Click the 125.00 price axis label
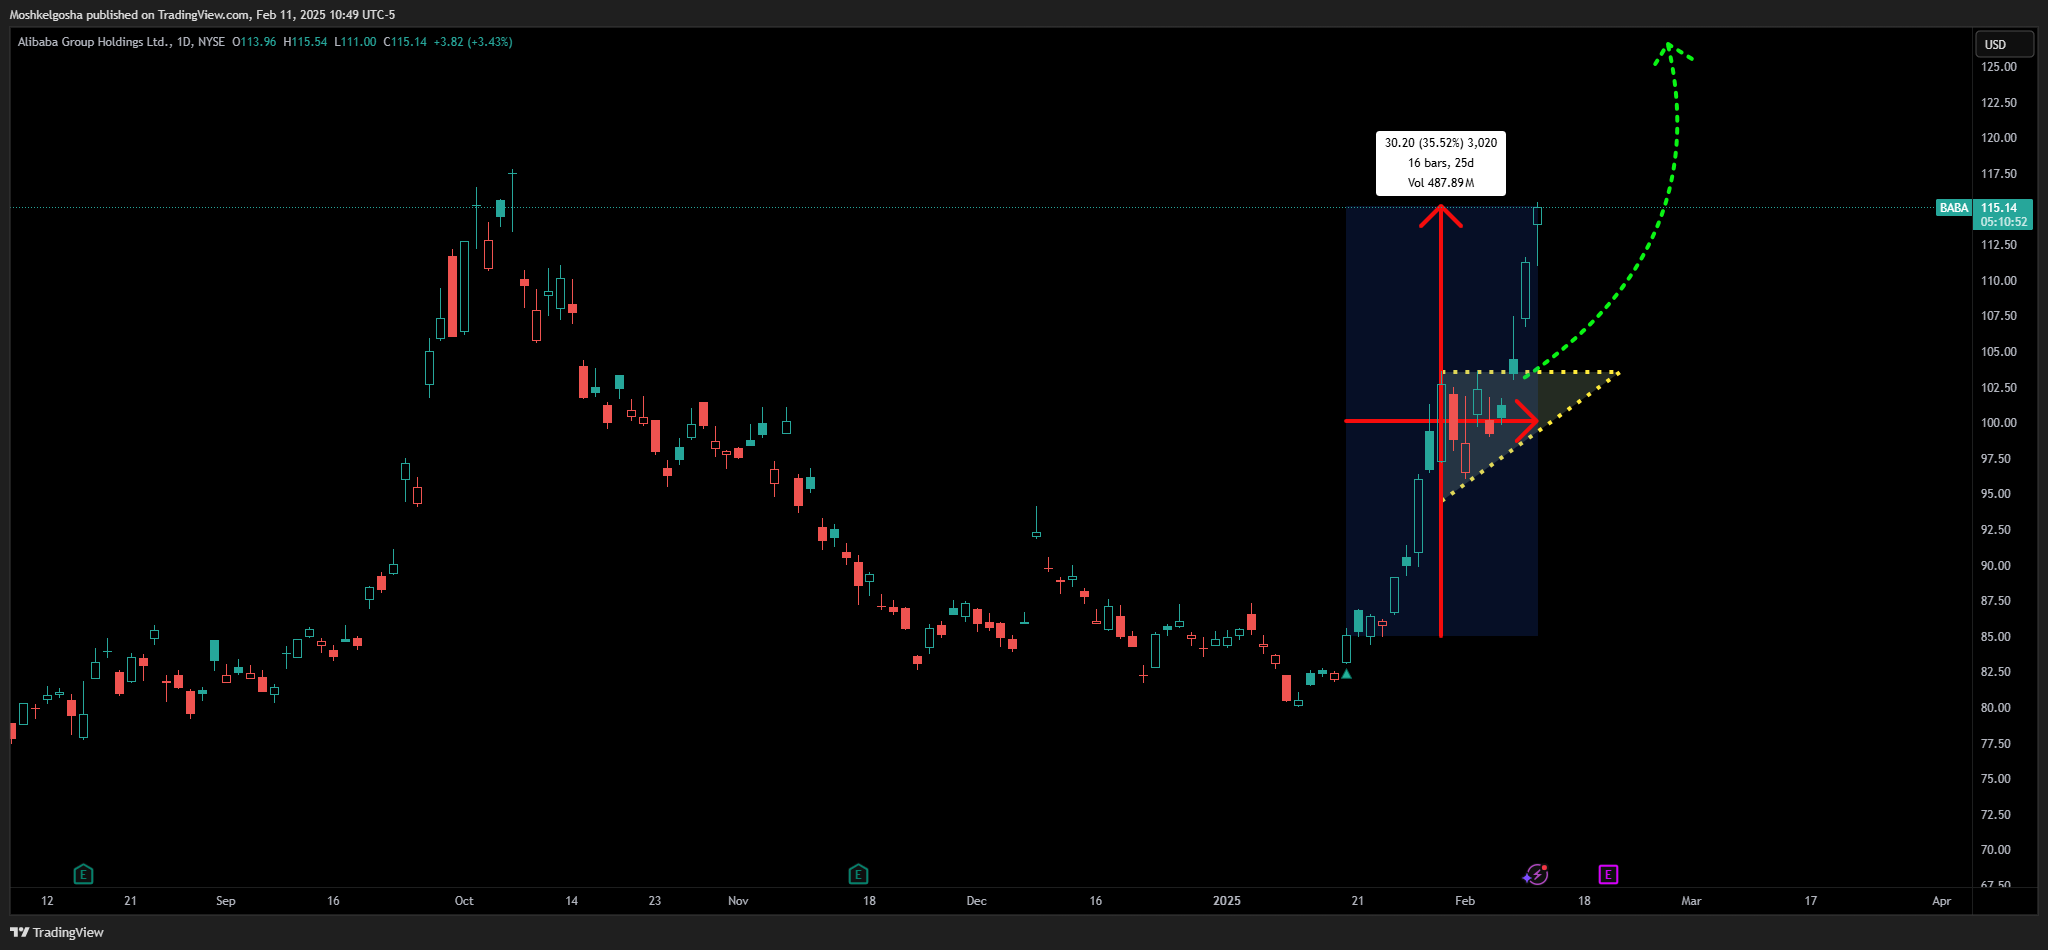Screen dimensions: 2048x950 coord(1999,67)
